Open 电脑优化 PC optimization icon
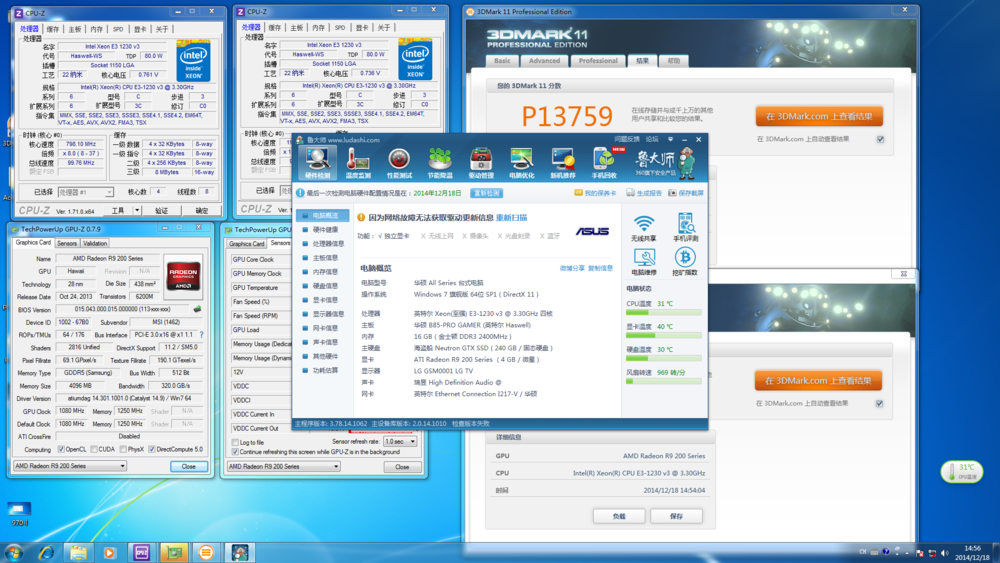 [x=522, y=163]
